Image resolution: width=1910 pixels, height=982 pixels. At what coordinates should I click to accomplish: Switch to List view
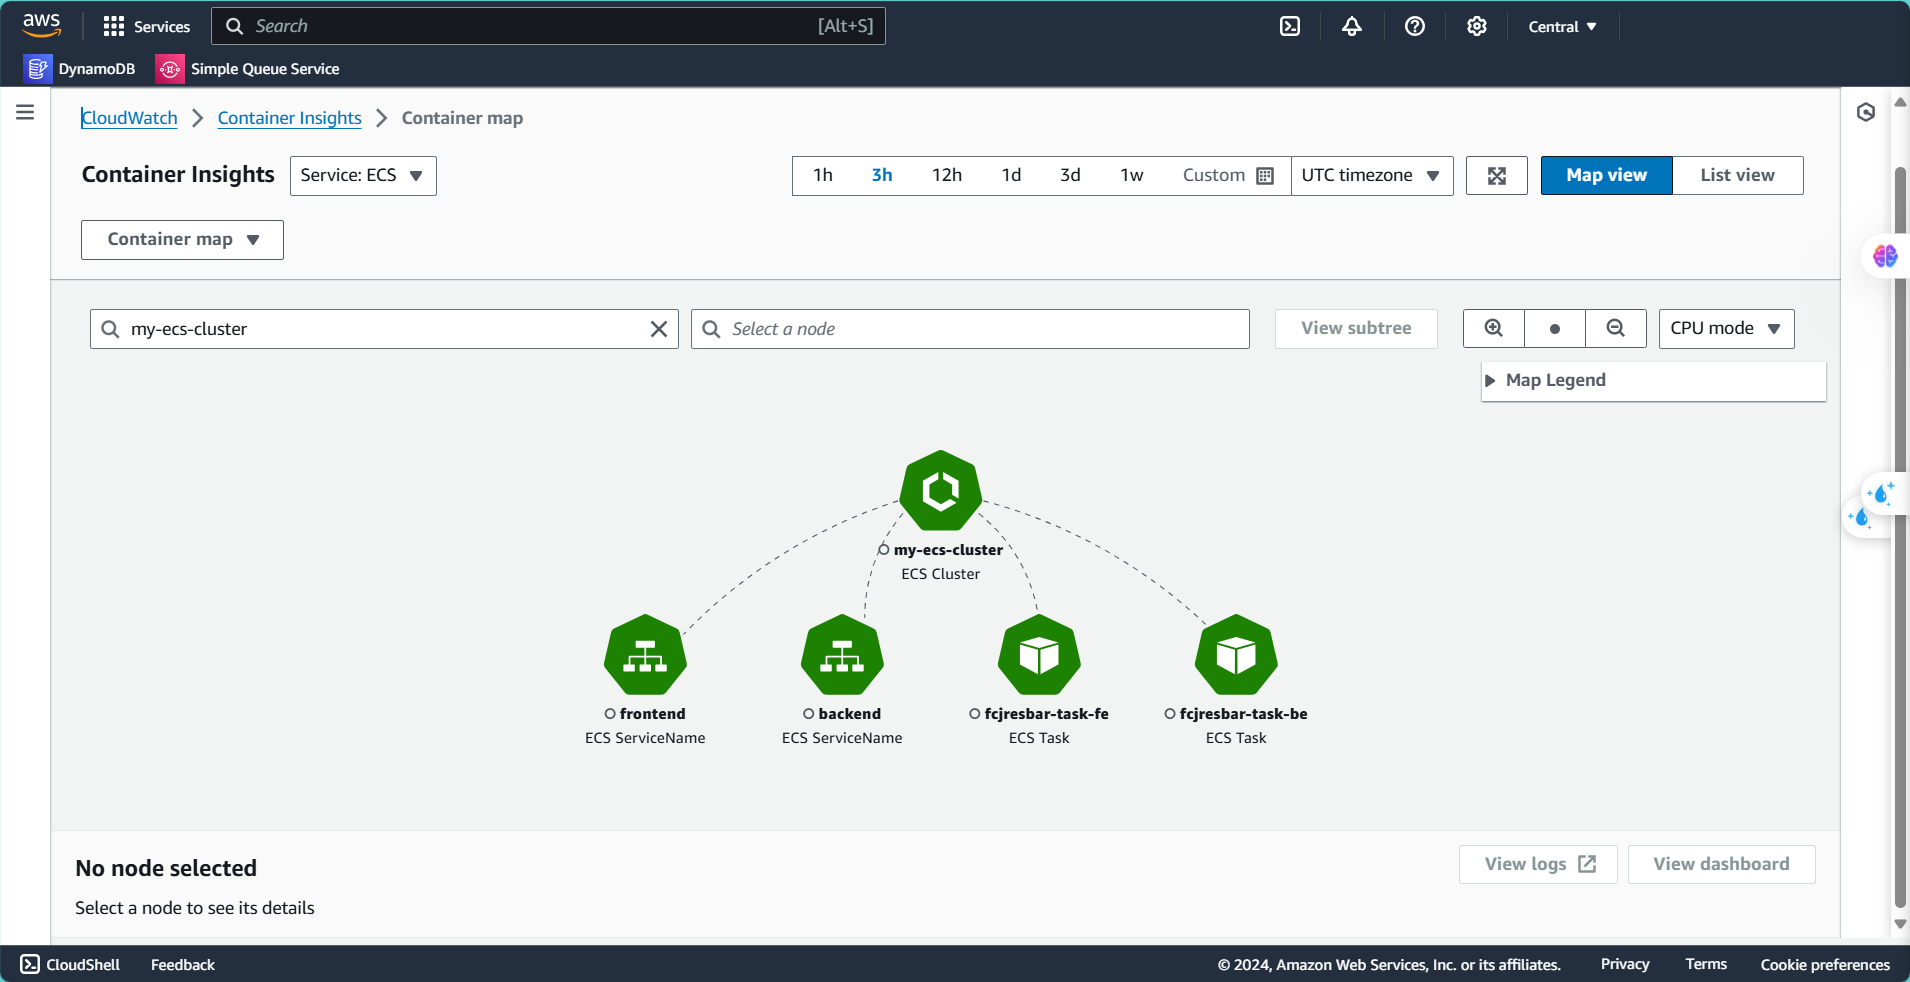tap(1737, 175)
